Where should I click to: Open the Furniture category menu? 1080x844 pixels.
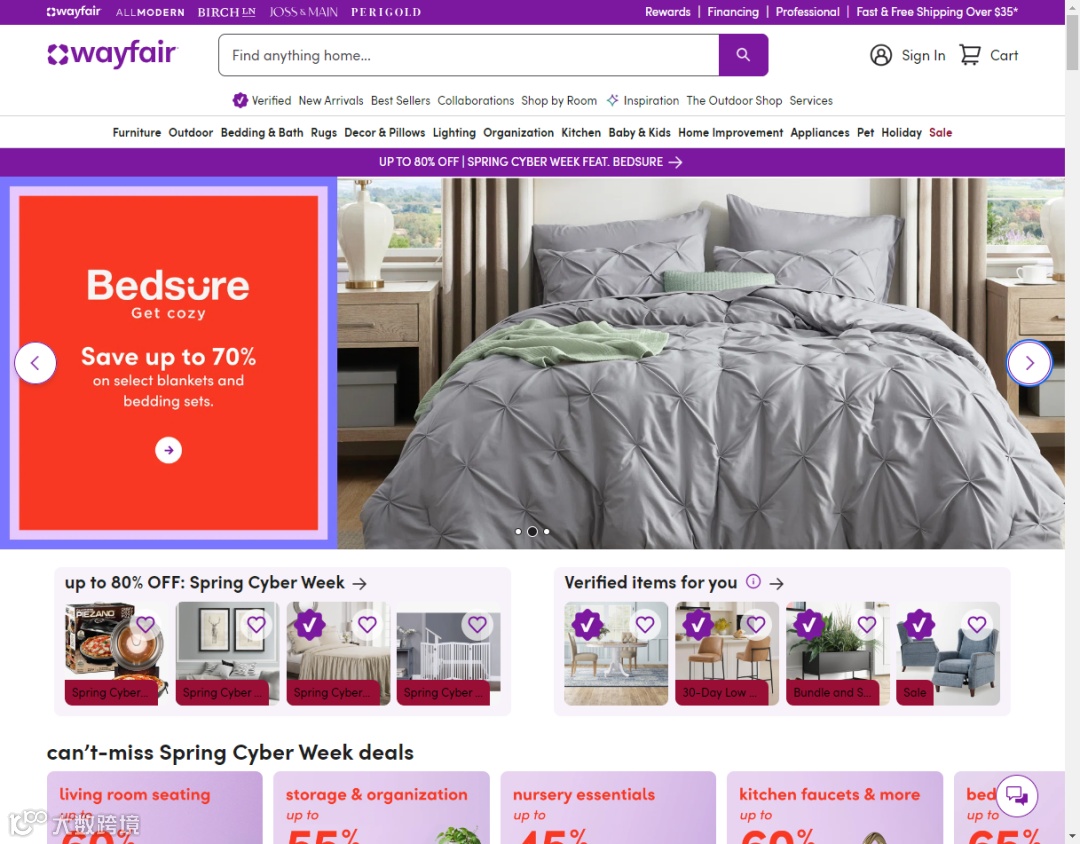click(x=136, y=132)
